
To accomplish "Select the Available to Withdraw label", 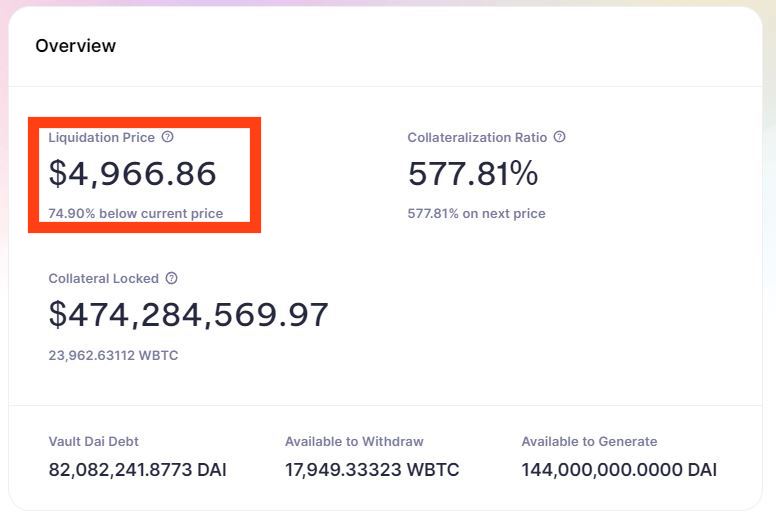I will (354, 441).
